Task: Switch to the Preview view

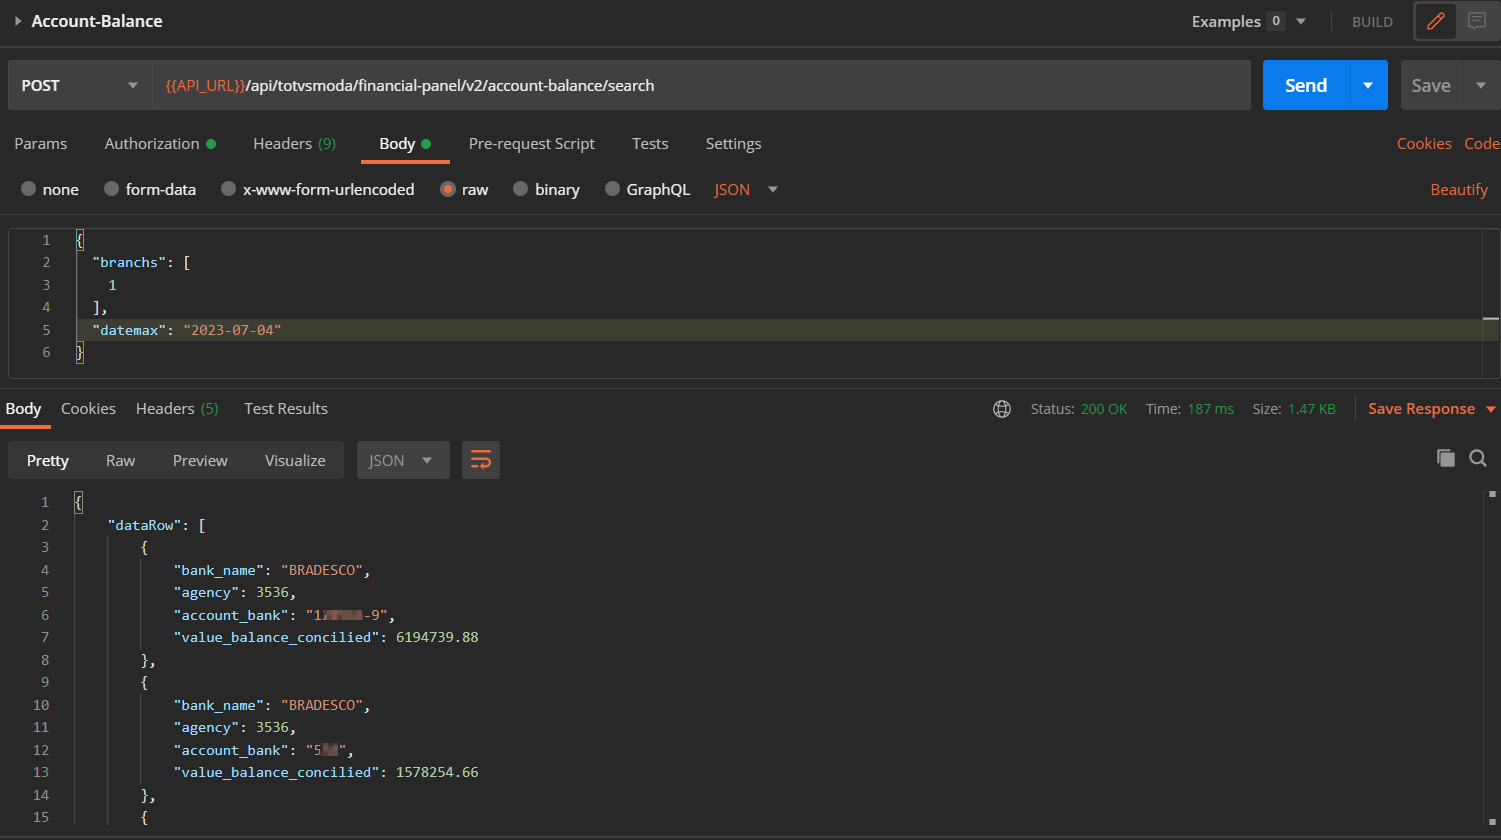Action: coord(200,460)
